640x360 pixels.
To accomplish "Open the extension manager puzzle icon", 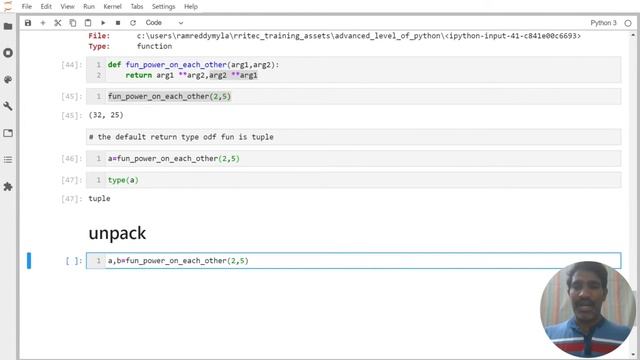I will point(8,187).
